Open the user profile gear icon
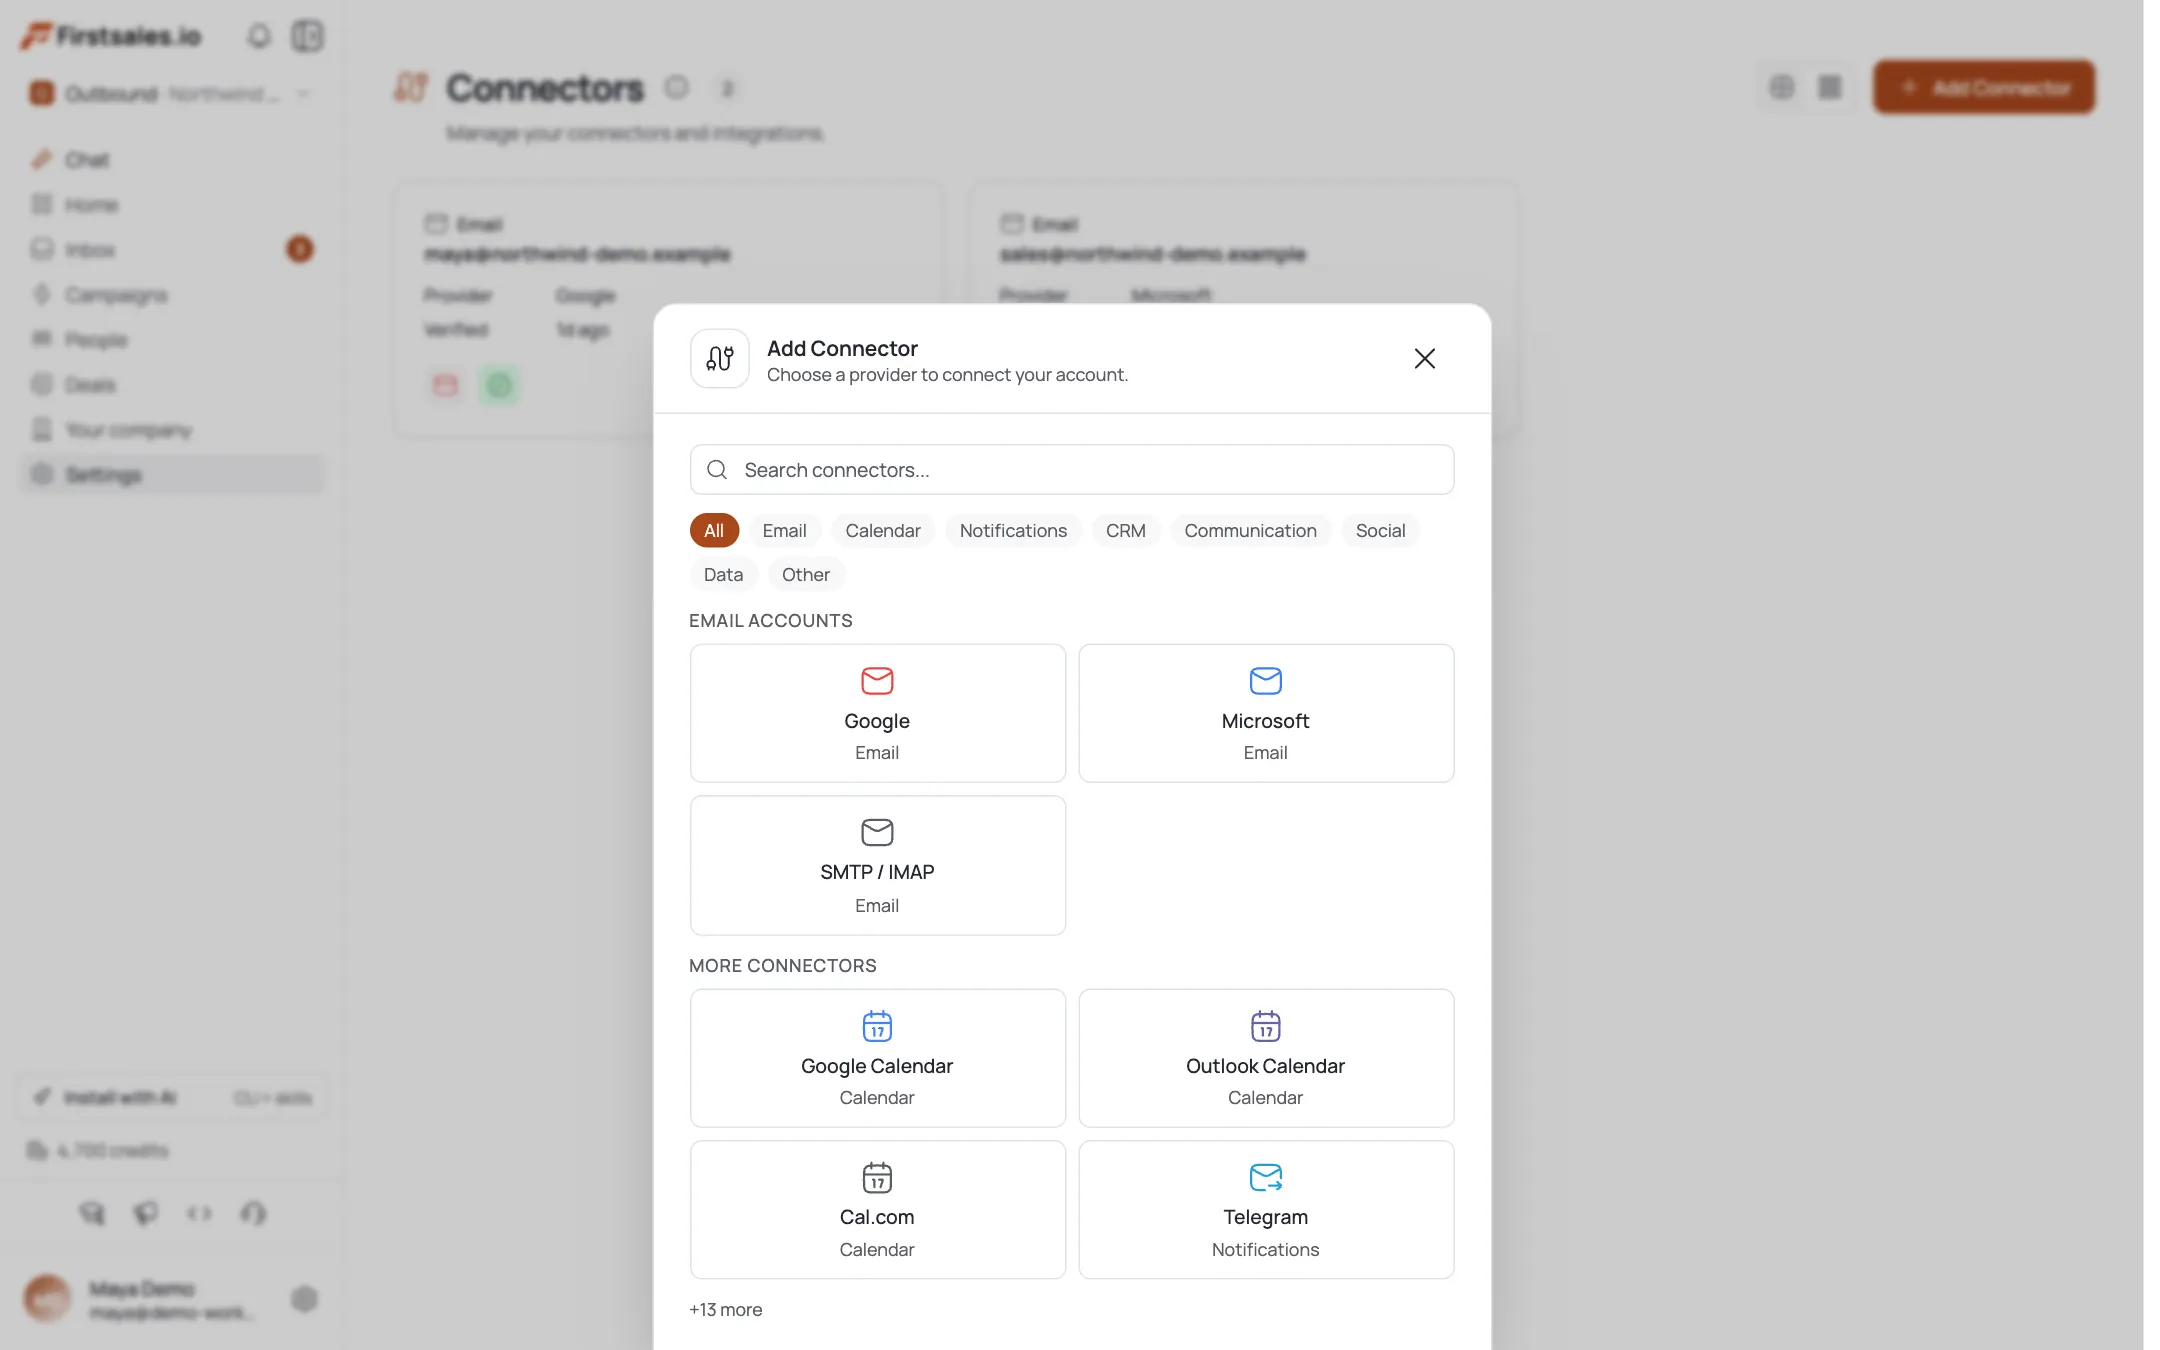This screenshot has height=1350, width=2160. click(x=304, y=1299)
